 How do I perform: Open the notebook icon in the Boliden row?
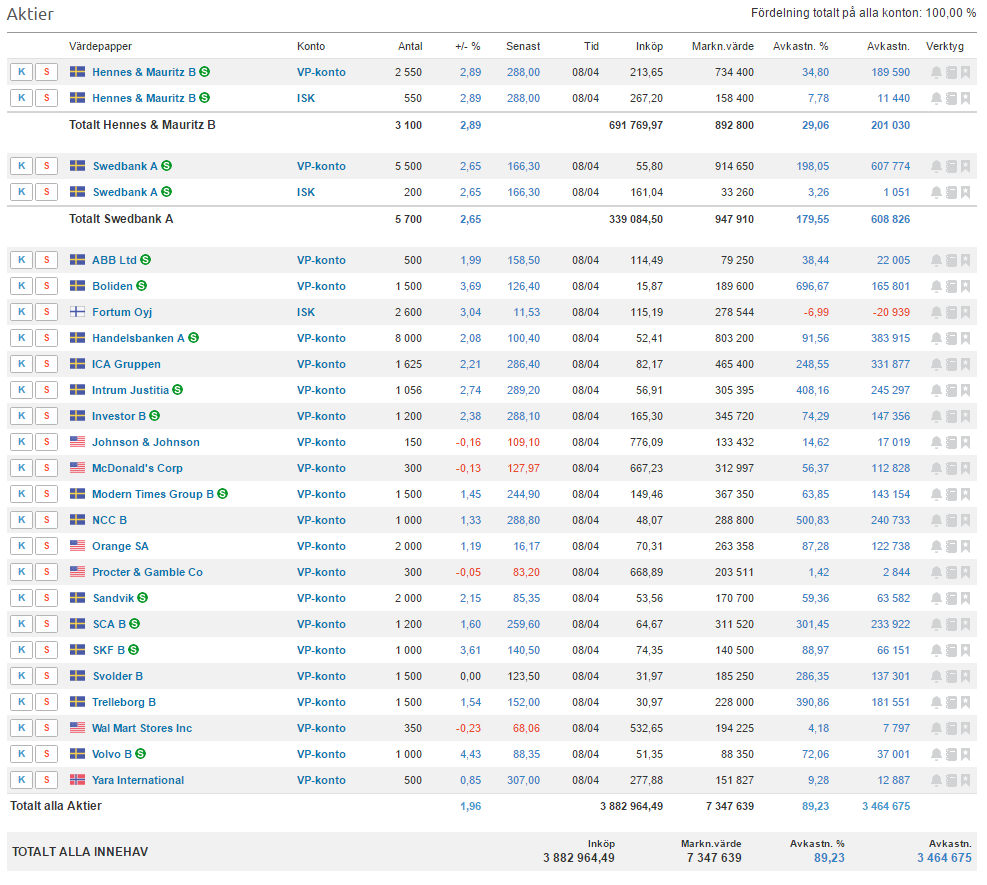(x=951, y=286)
